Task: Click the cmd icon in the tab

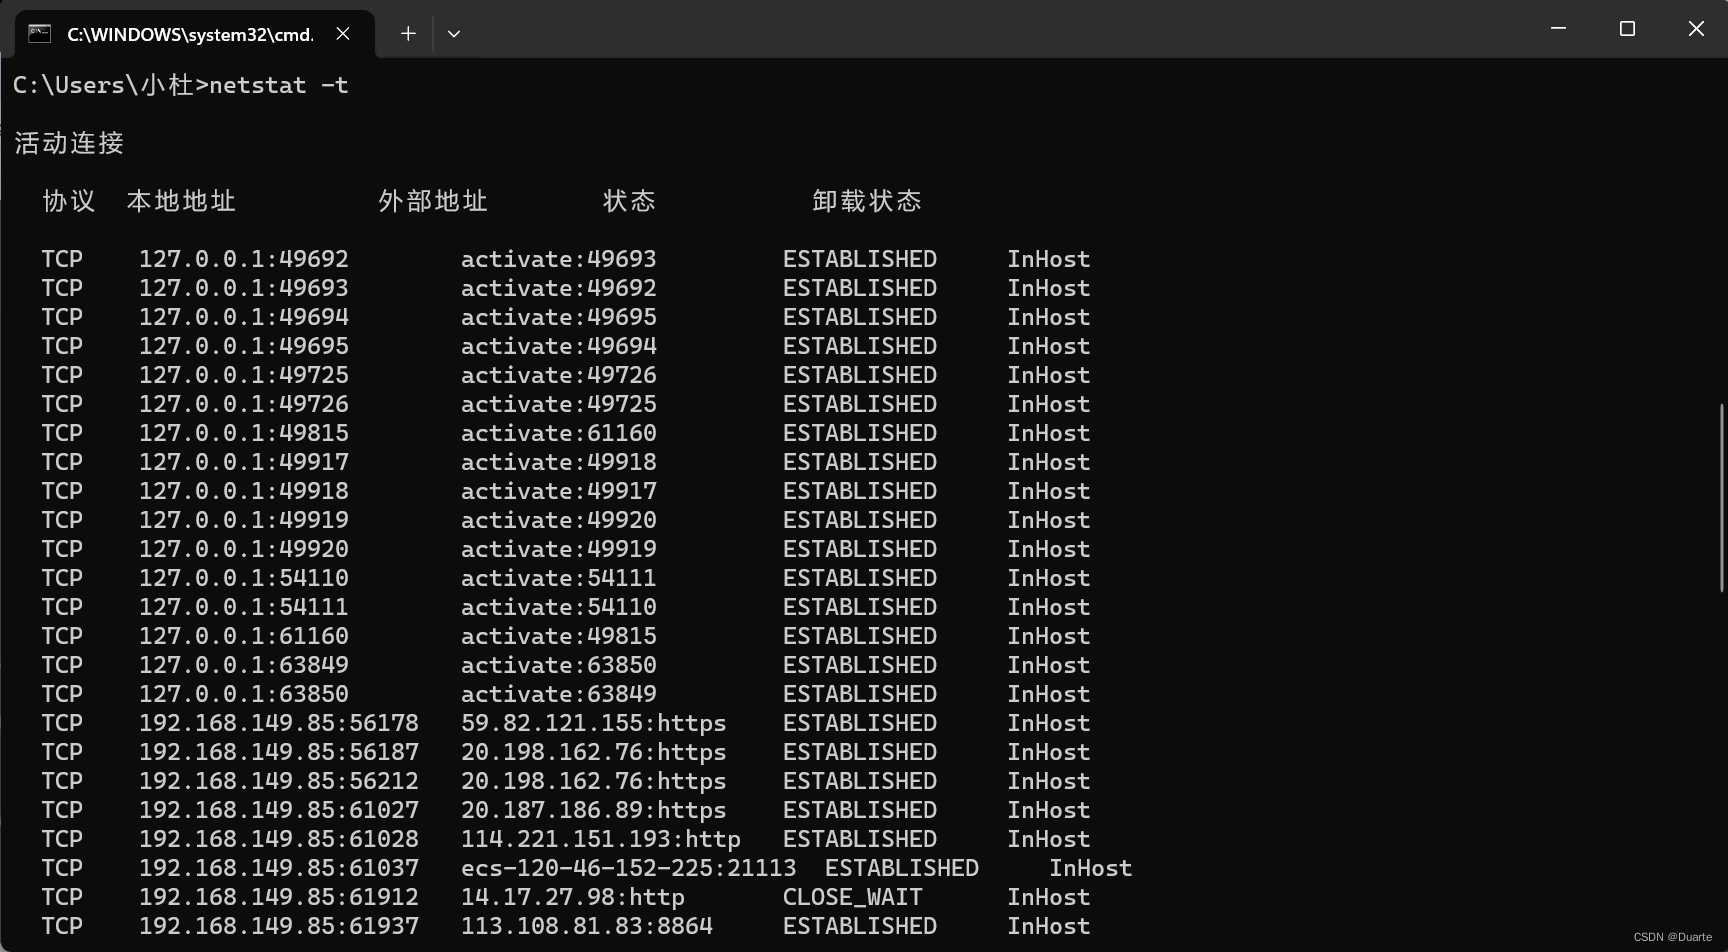Action: click(40, 34)
